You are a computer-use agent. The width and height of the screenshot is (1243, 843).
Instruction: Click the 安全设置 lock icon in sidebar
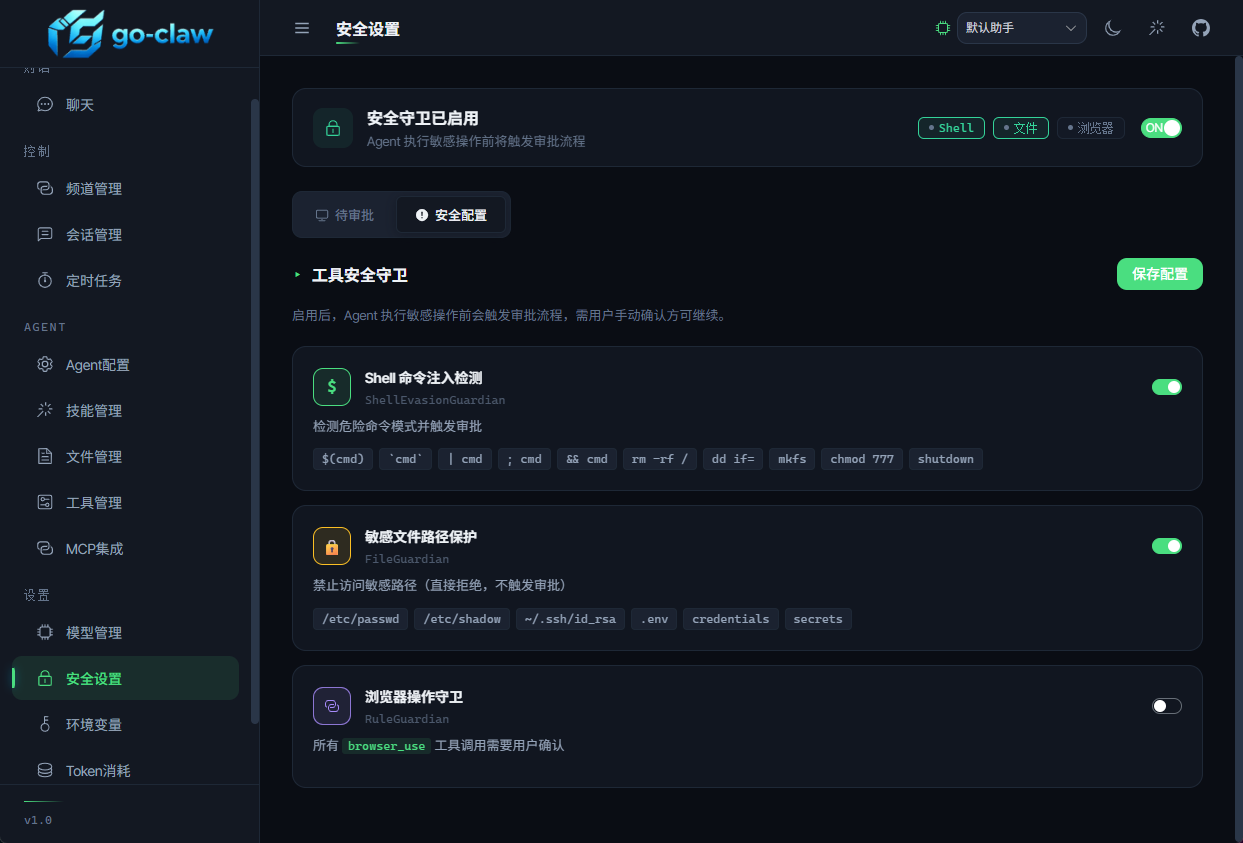click(x=45, y=678)
